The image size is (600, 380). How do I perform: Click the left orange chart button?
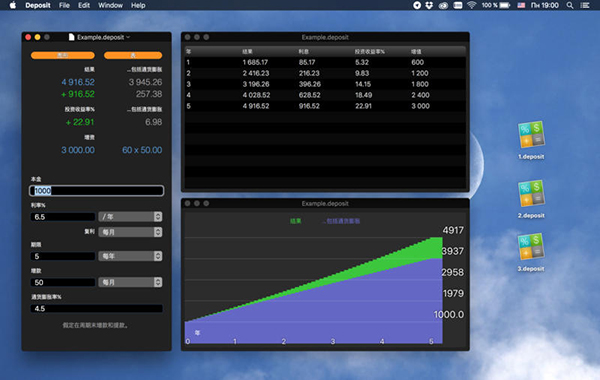pyautogui.click(x=63, y=55)
